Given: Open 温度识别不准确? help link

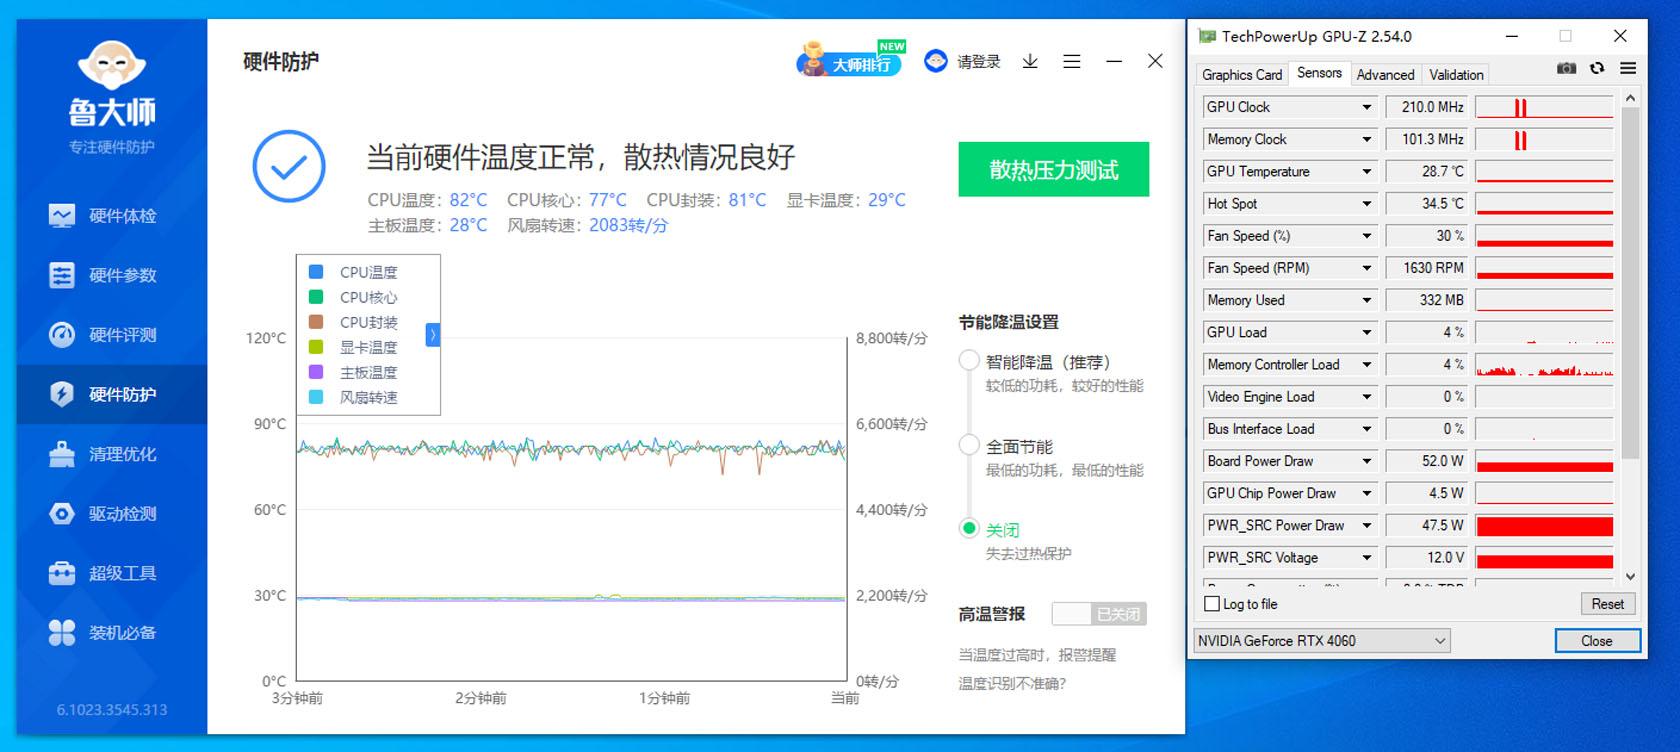Looking at the screenshot, I should (x=1012, y=684).
